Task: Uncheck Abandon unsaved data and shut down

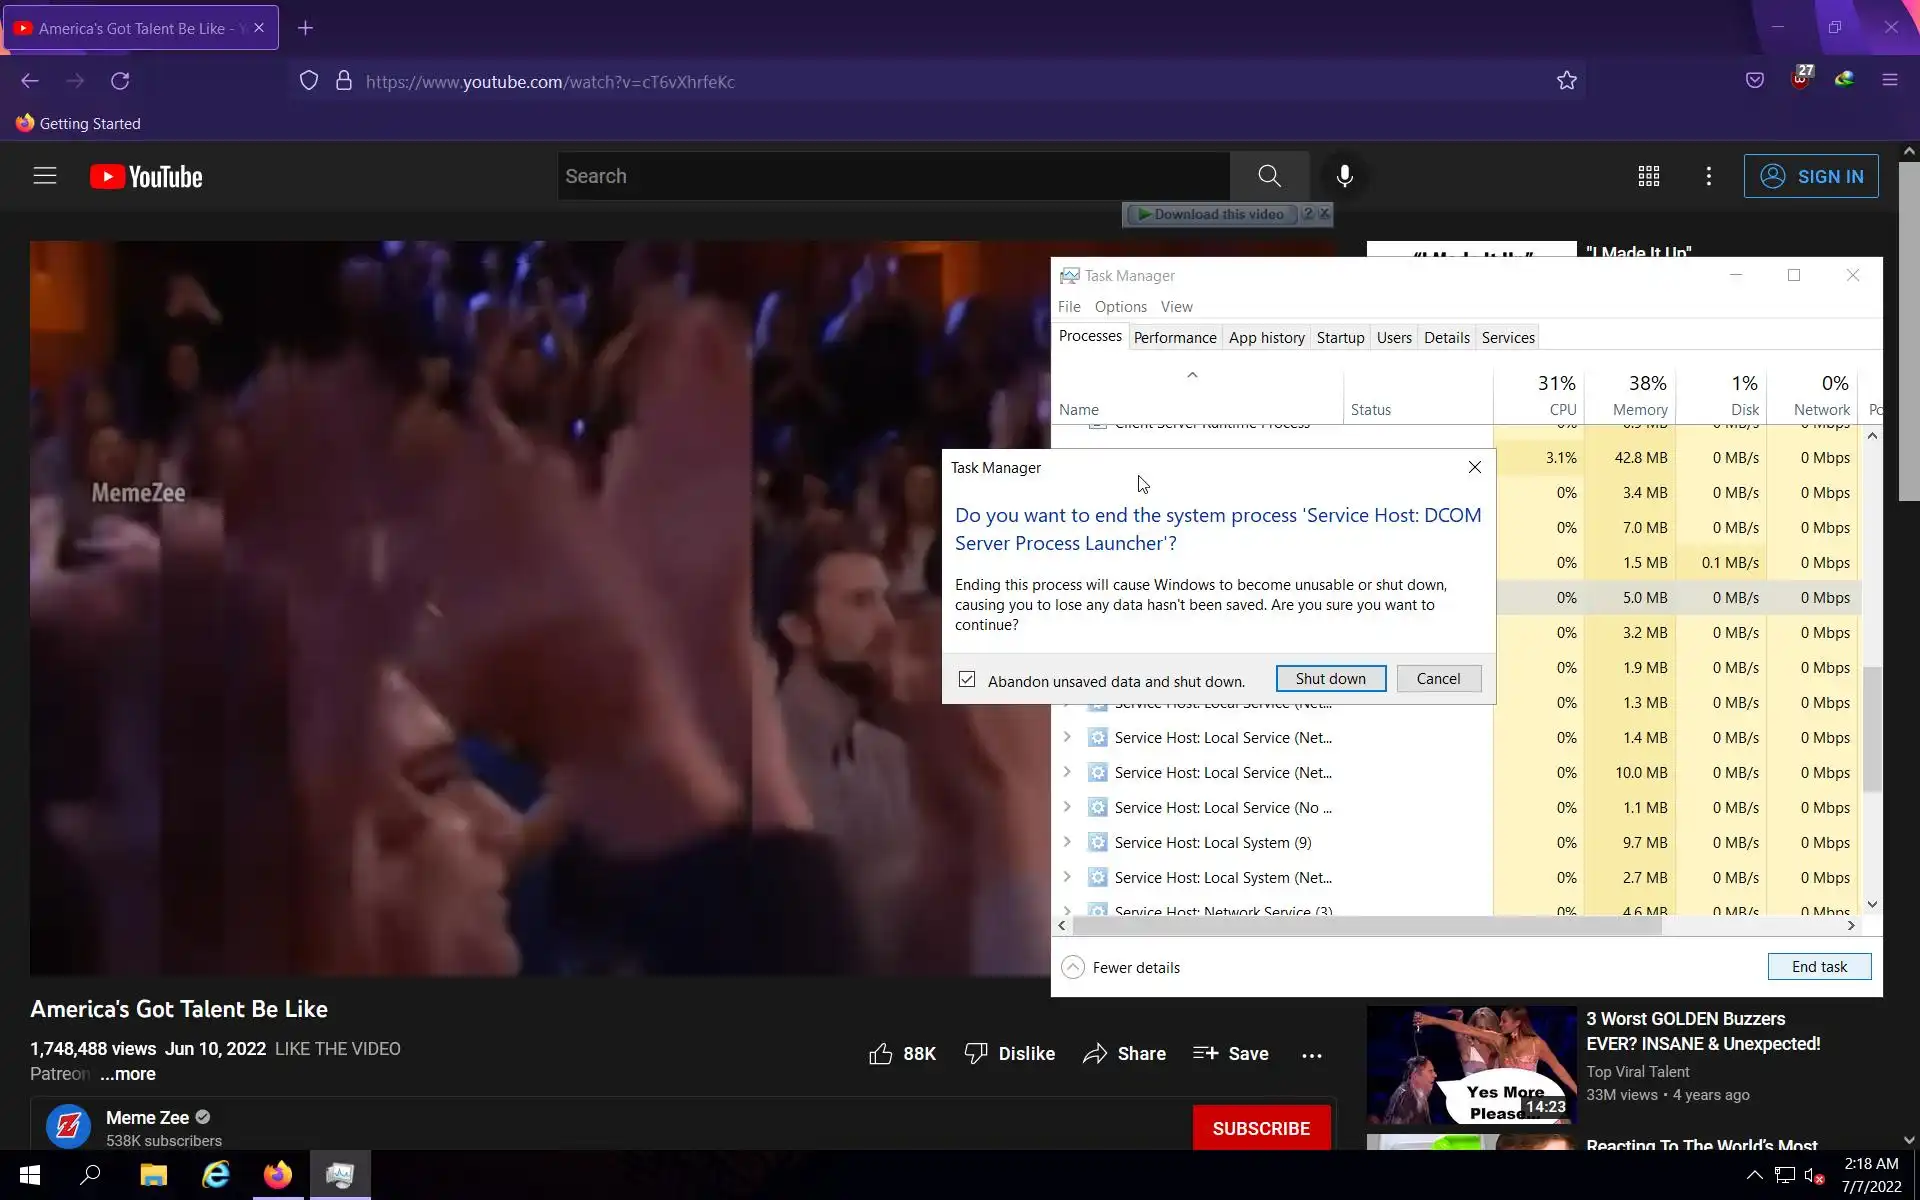Action: click(967, 680)
